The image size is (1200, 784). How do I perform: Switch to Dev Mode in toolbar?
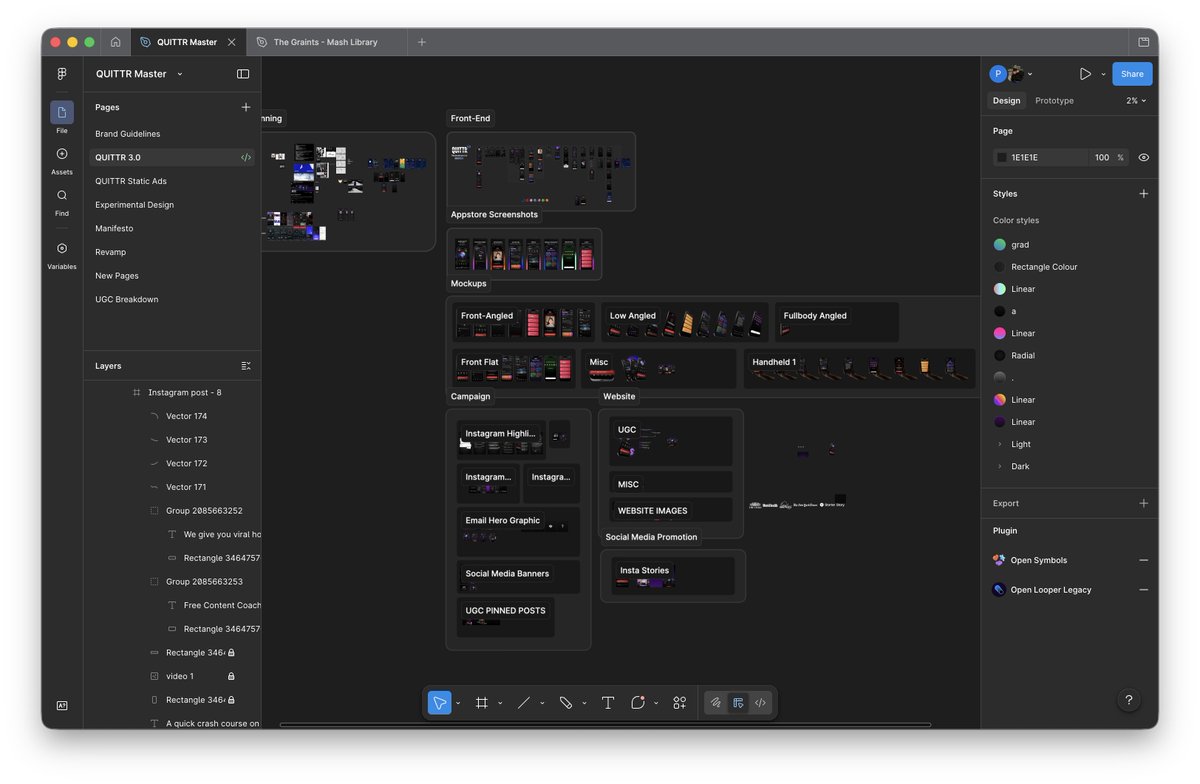pyautogui.click(x=760, y=703)
